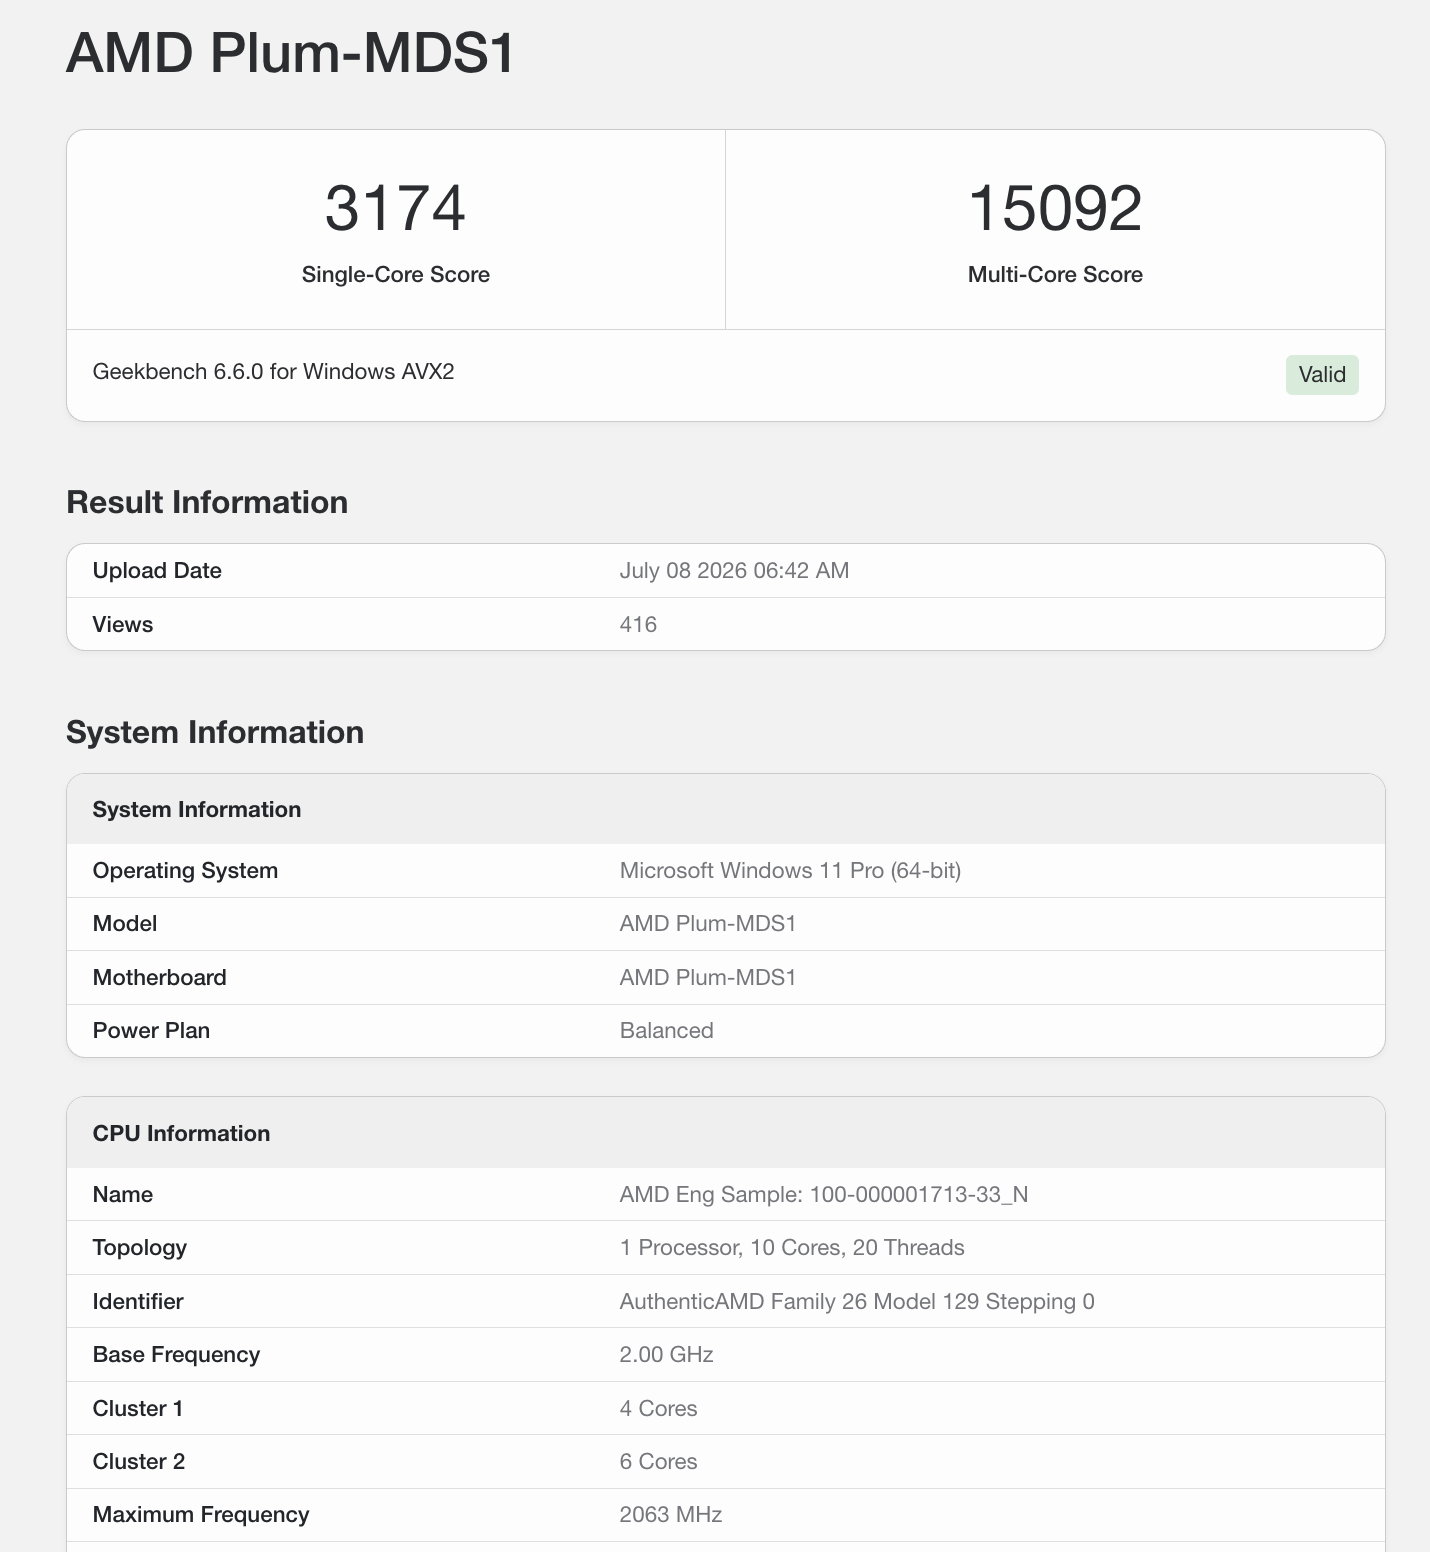The height and width of the screenshot is (1552, 1430).
Task: Click the large System Information section heading
Action: (x=215, y=732)
